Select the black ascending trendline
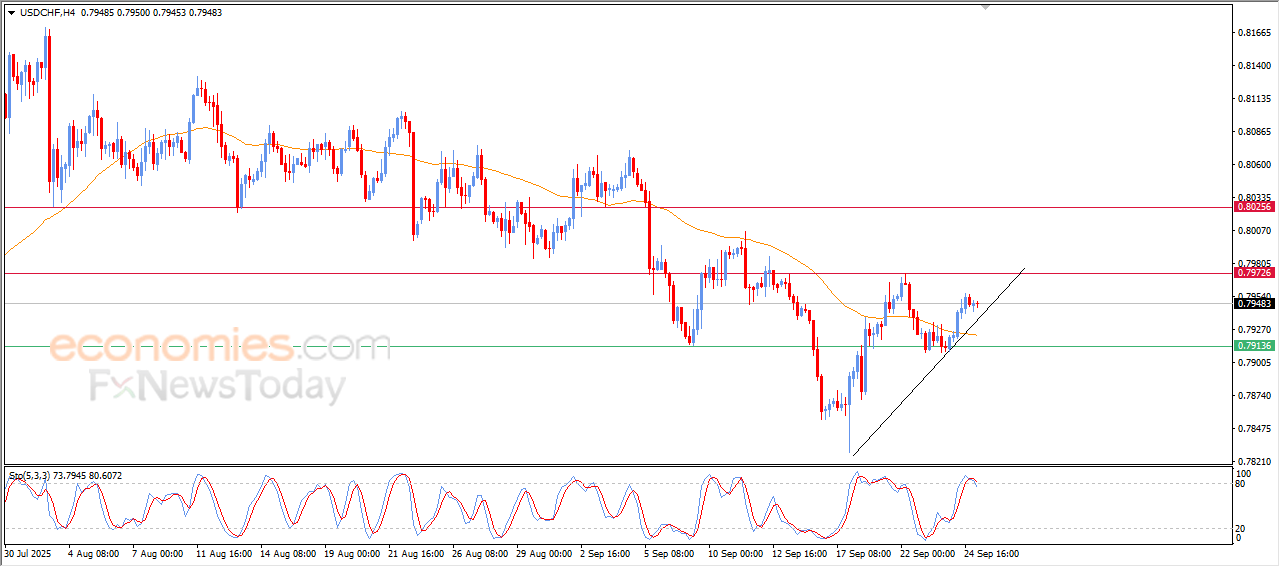This screenshot has height=567, width=1280. pyautogui.click(x=938, y=363)
